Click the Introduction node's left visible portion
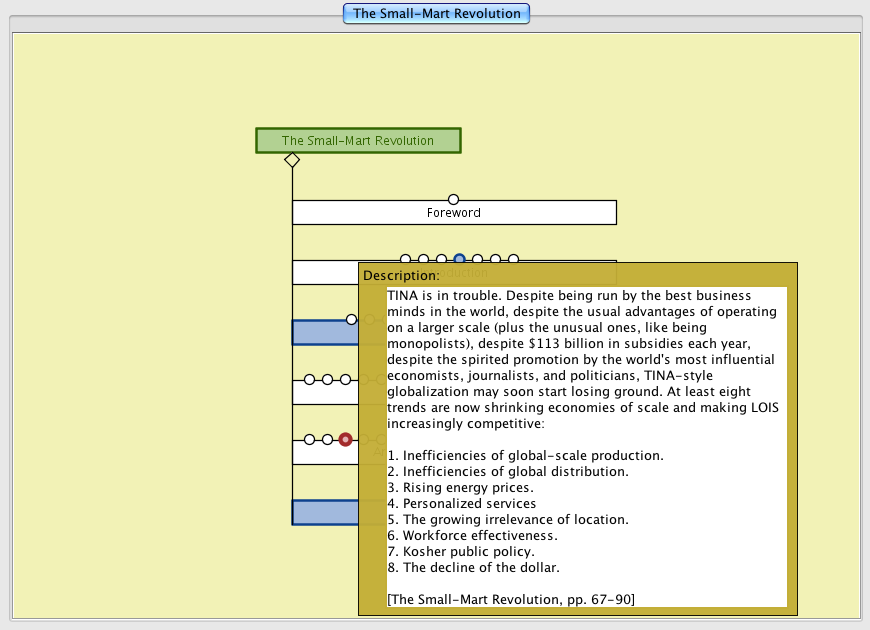This screenshot has width=870, height=630. click(x=324, y=273)
